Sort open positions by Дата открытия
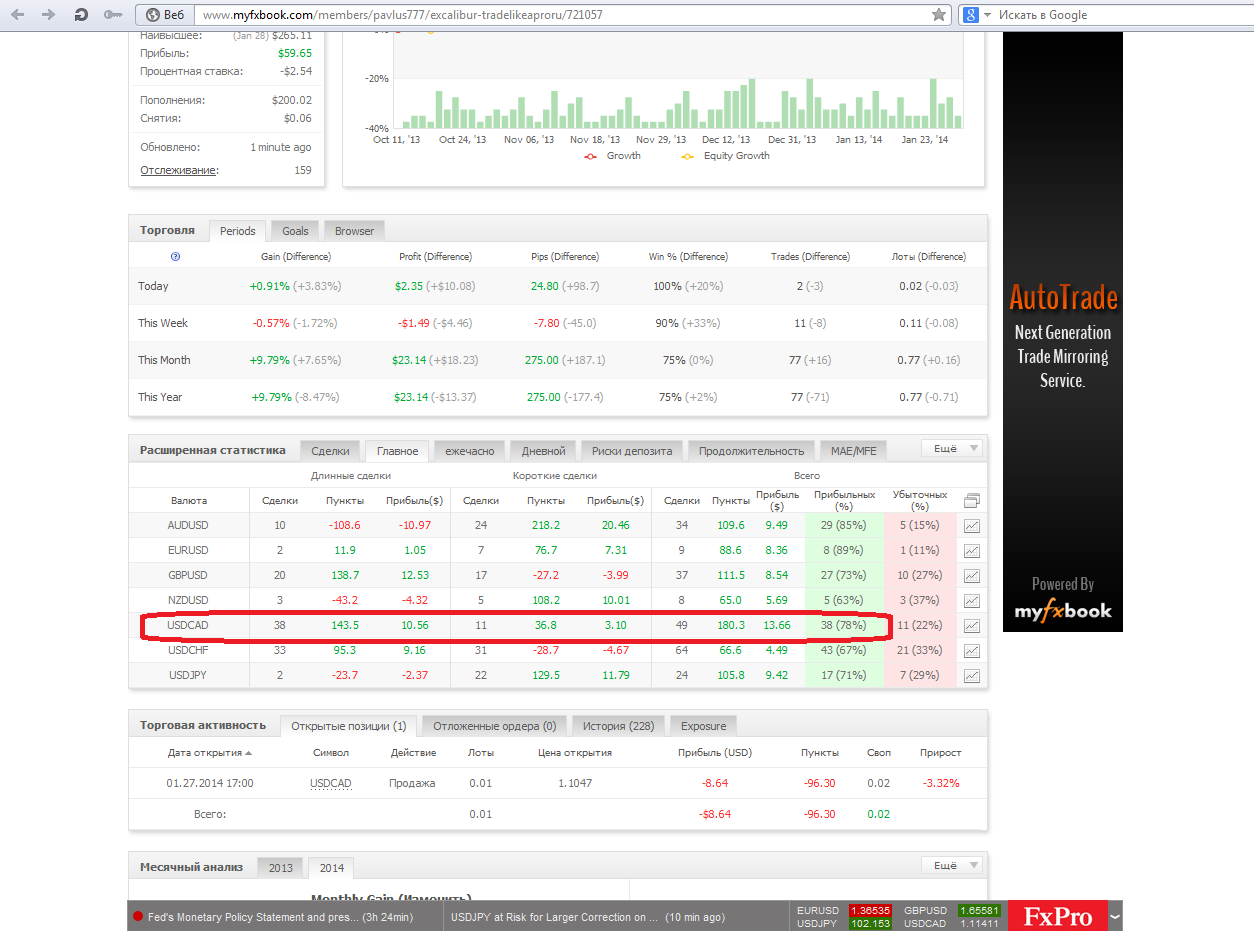The width and height of the screenshot is (1254, 931). coord(210,752)
